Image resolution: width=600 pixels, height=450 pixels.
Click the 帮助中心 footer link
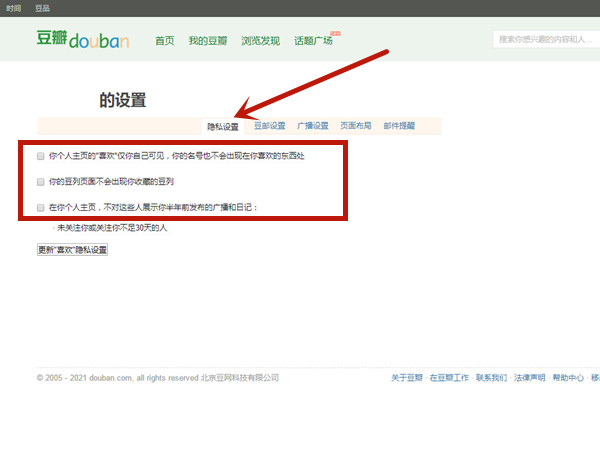click(x=568, y=378)
